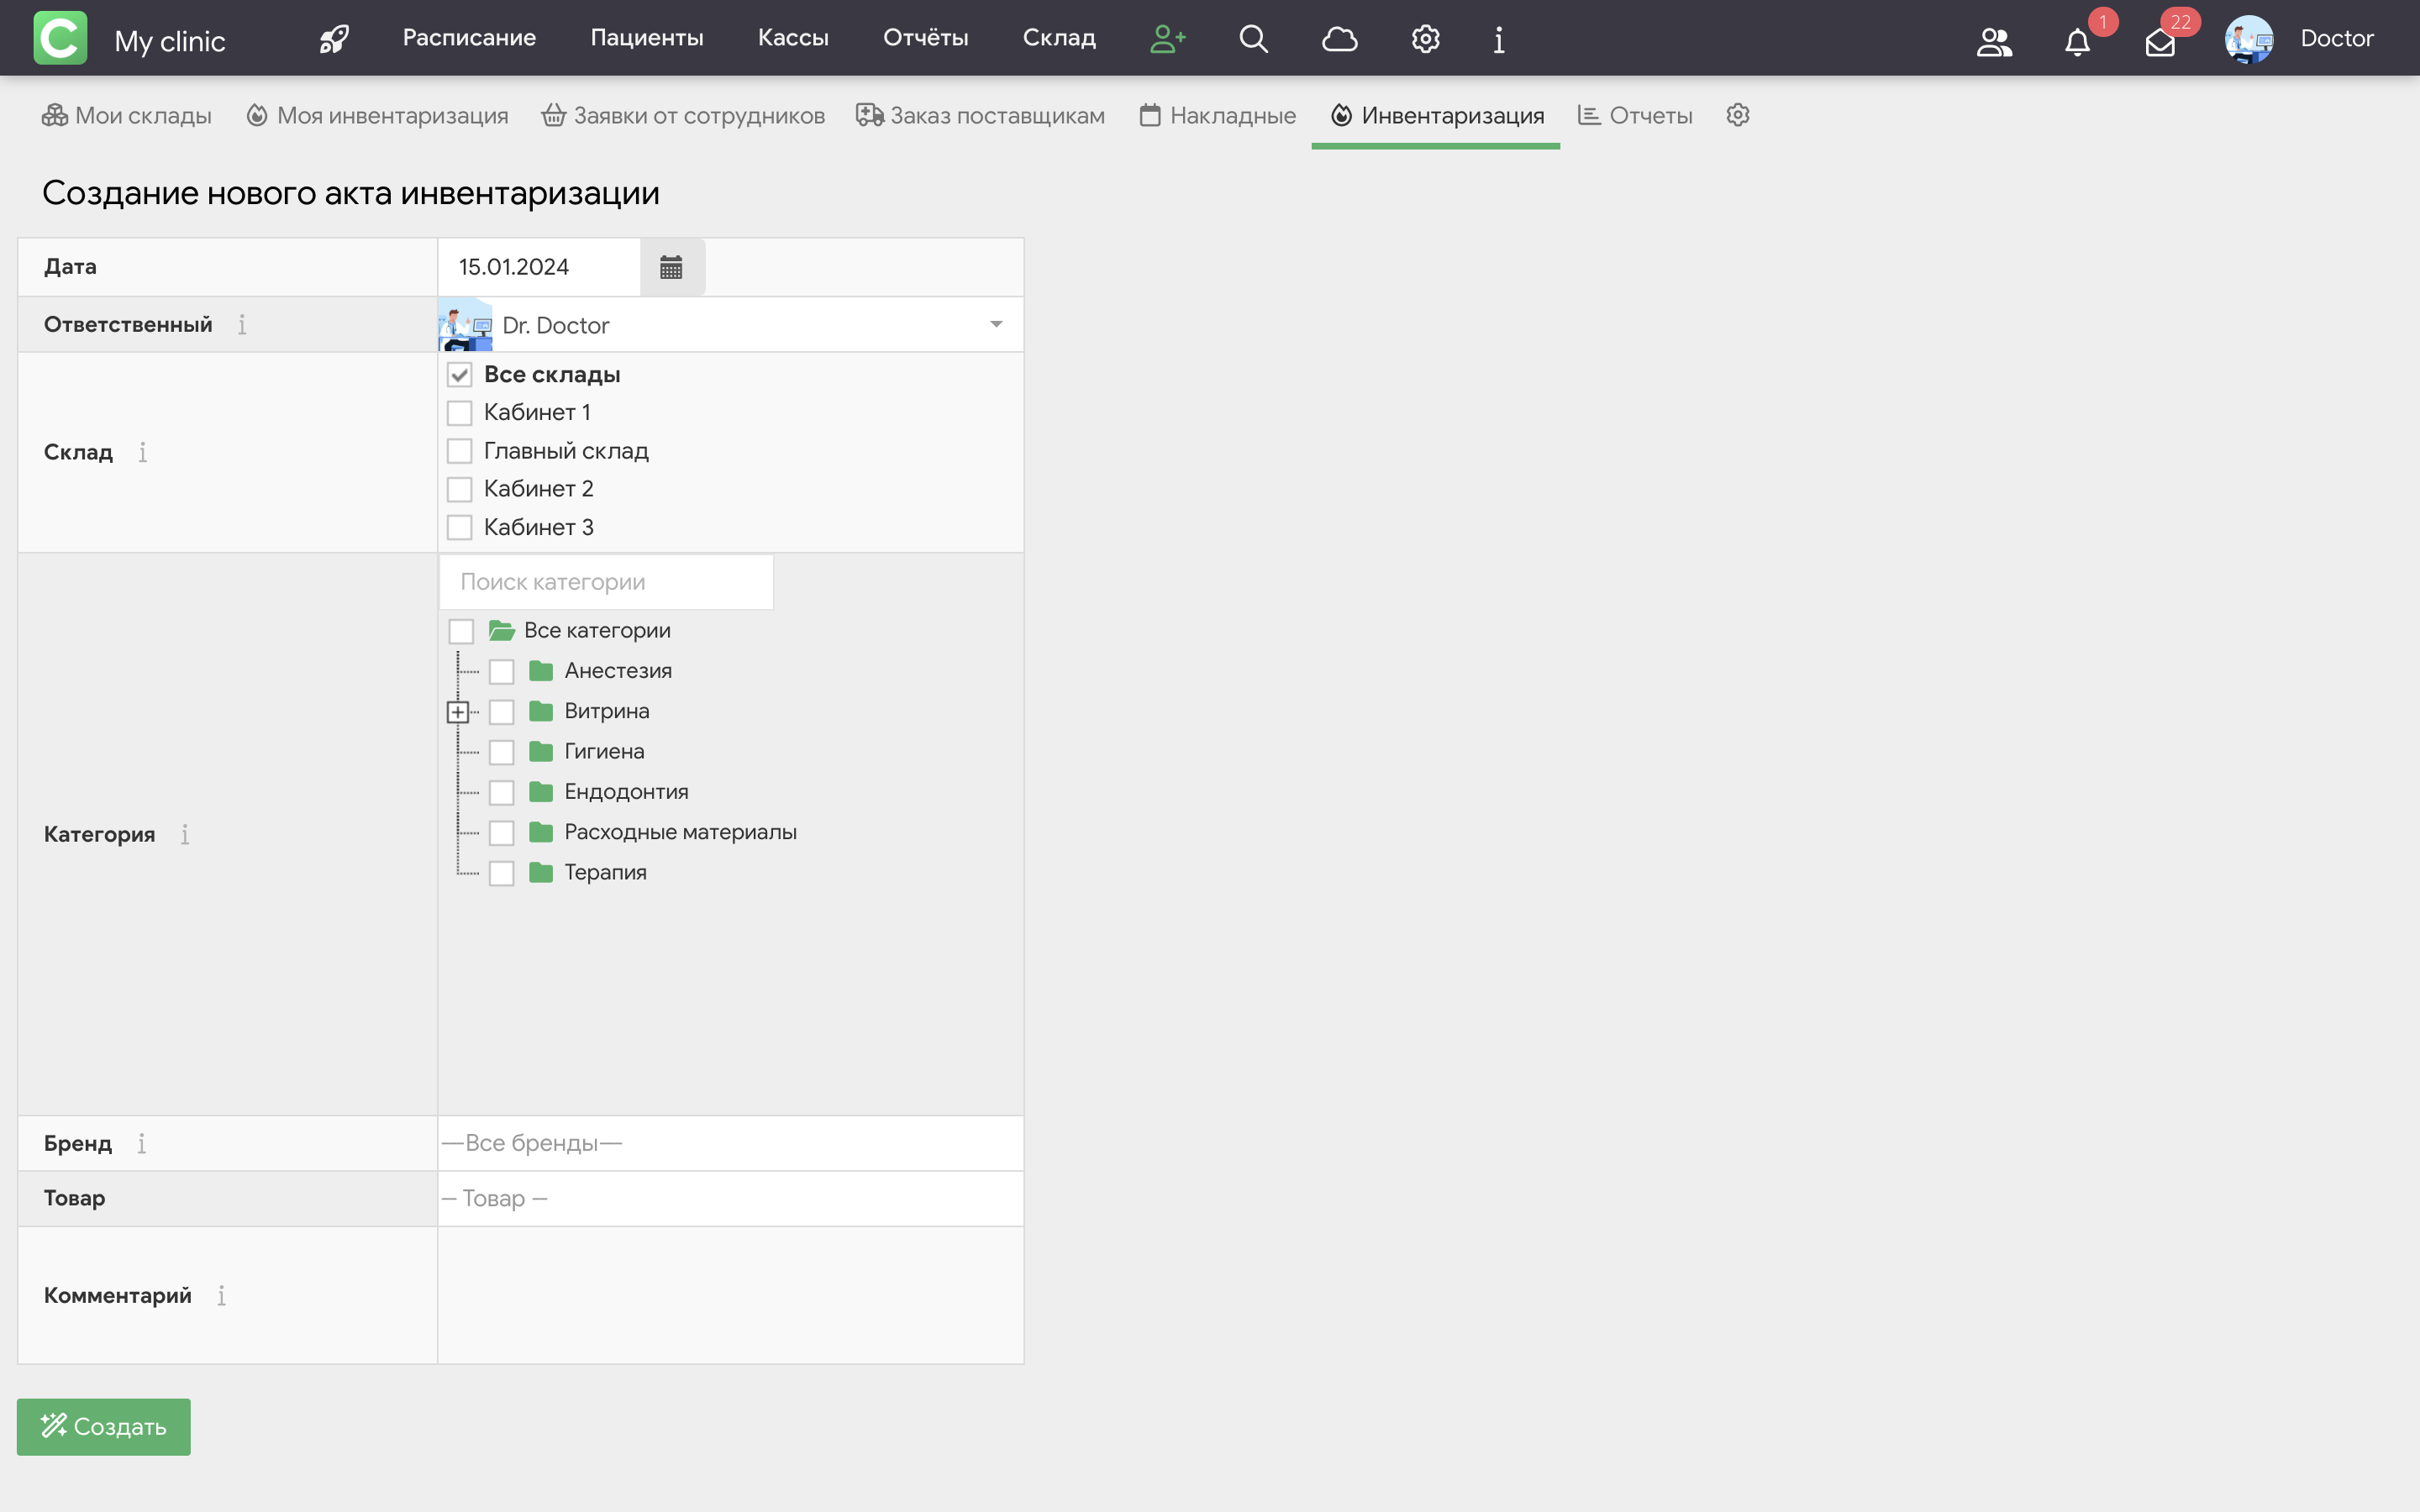This screenshot has height=1512, width=2420.
Task: Open the Кассы menu
Action: (793, 38)
